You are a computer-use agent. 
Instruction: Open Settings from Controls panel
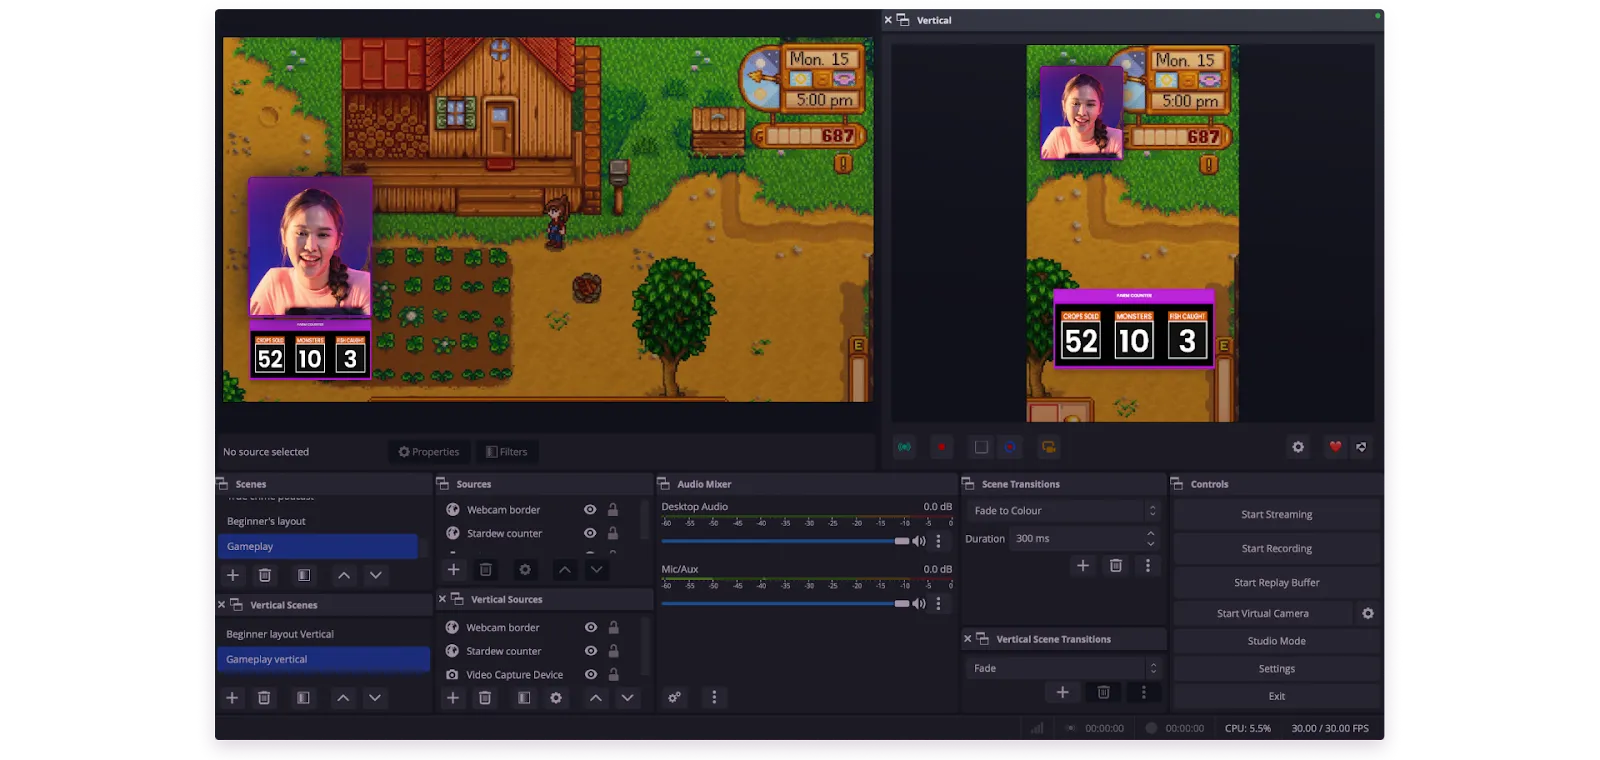[x=1277, y=669]
